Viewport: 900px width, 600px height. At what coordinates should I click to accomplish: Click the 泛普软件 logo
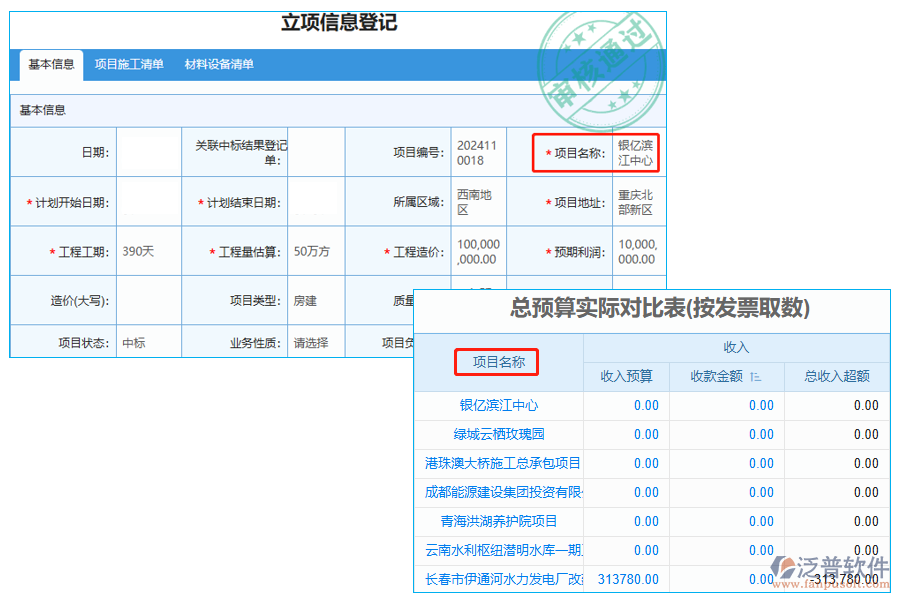coord(830,563)
